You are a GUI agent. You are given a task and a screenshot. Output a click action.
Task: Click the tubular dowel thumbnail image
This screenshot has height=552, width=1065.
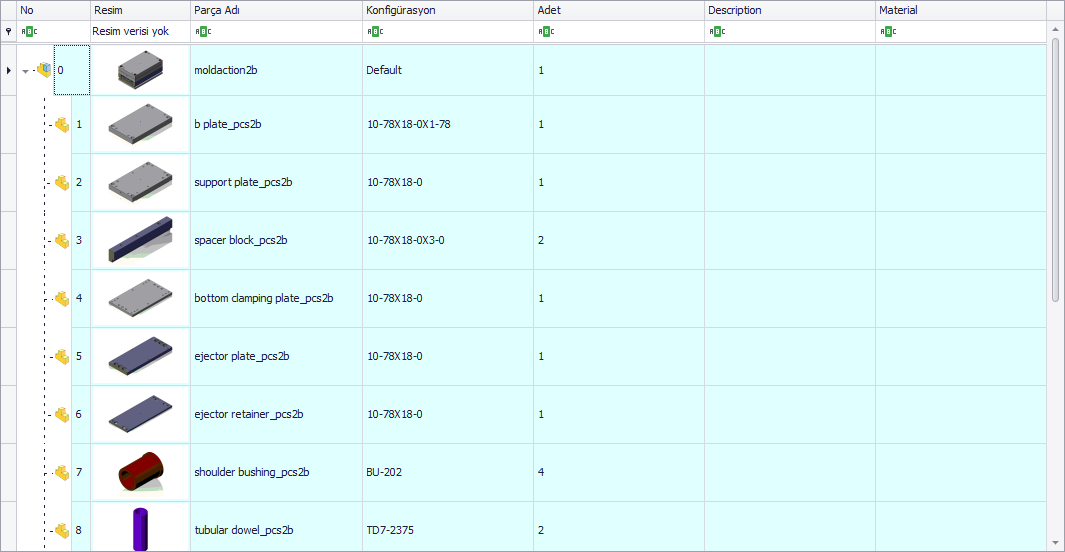pyautogui.click(x=141, y=528)
